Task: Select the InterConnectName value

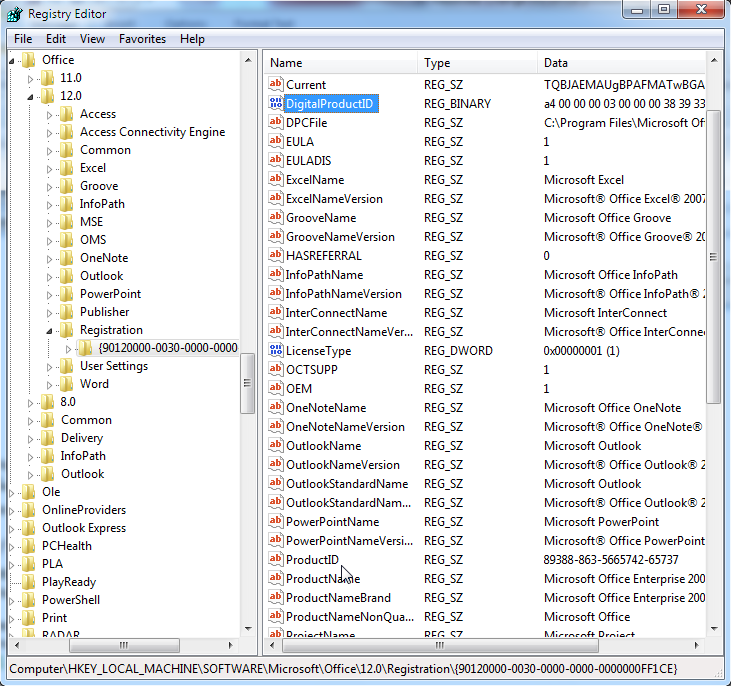Action: point(336,312)
